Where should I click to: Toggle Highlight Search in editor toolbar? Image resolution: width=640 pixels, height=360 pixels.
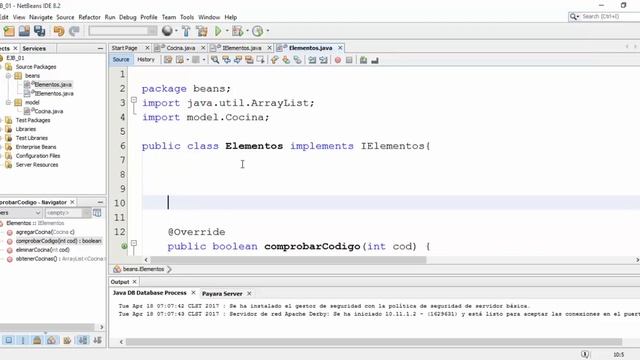point(249,60)
